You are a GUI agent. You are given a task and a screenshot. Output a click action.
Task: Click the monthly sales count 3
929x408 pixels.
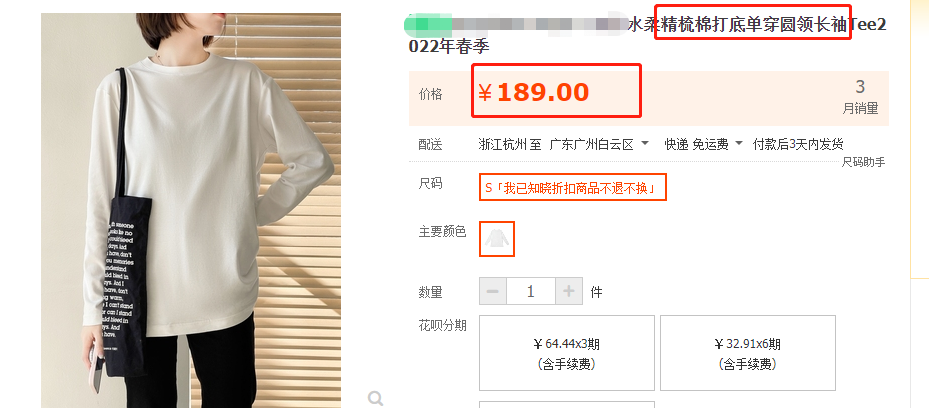tap(860, 87)
